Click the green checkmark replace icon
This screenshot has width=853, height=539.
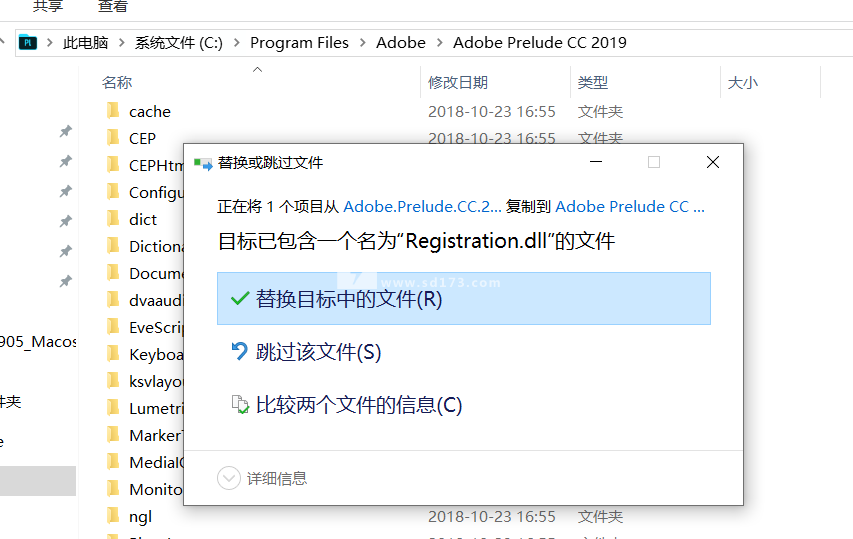(x=239, y=298)
